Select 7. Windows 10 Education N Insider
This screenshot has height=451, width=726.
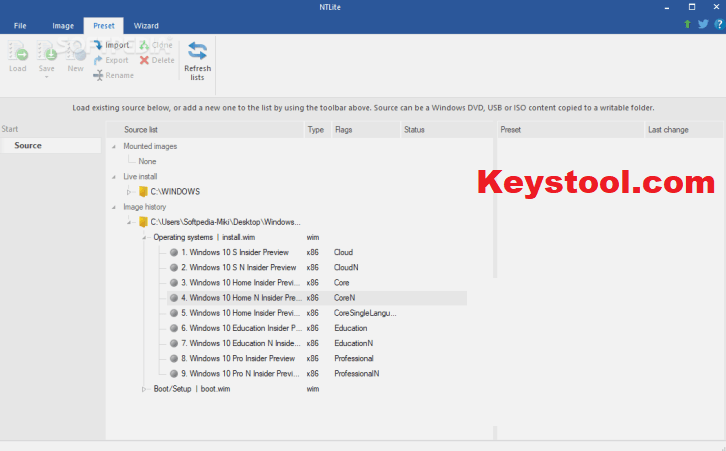pyautogui.click(x=240, y=343)
